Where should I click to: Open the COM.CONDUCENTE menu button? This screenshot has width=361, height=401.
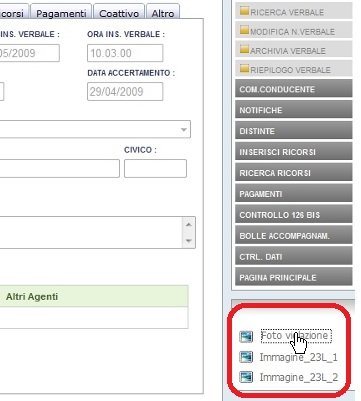click(x=293, y=89)
